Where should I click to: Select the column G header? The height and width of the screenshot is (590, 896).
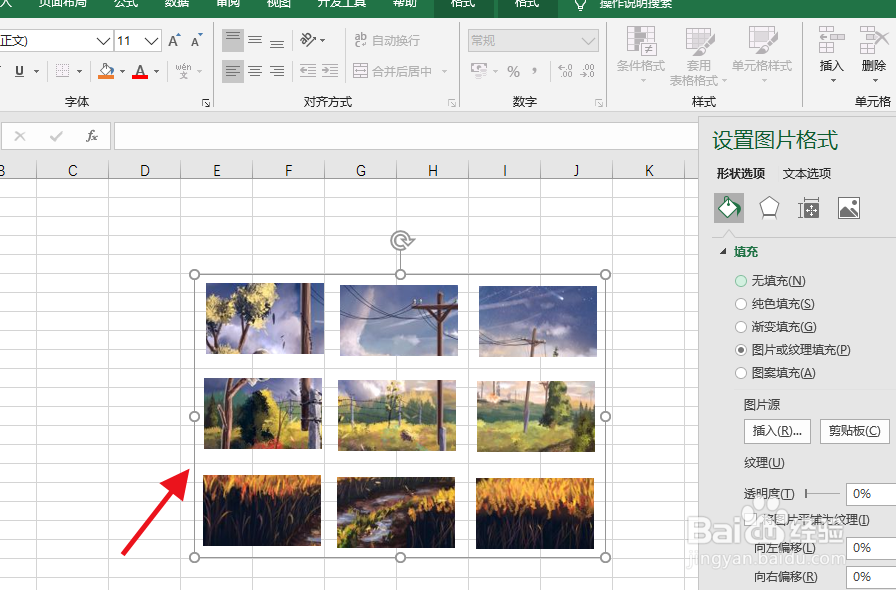(x=361, y=170)
